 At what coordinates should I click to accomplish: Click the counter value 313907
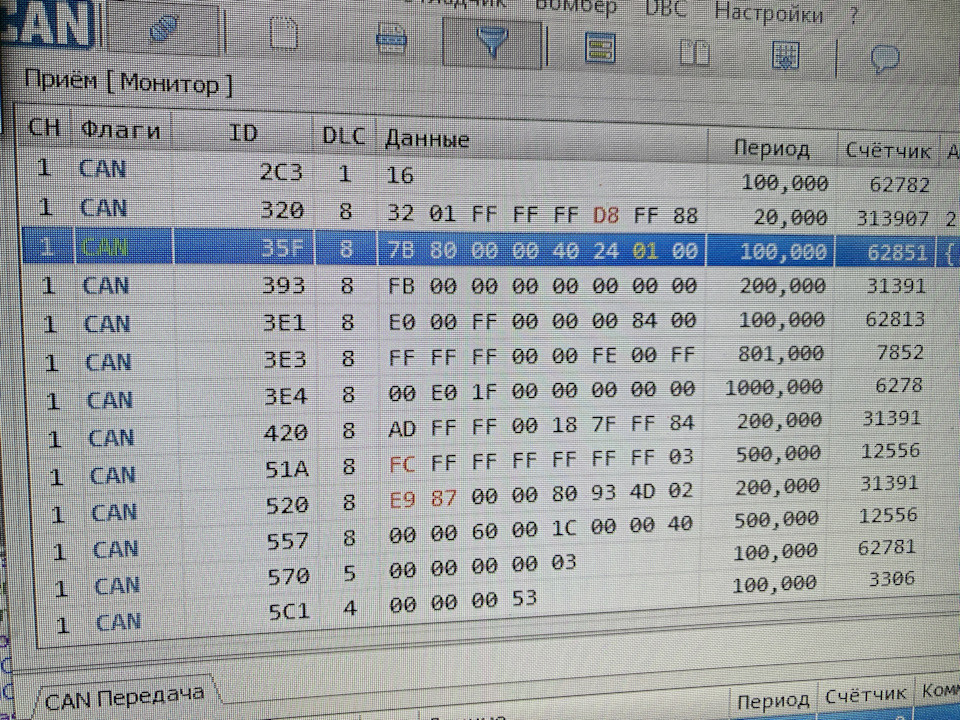(893, 218)
